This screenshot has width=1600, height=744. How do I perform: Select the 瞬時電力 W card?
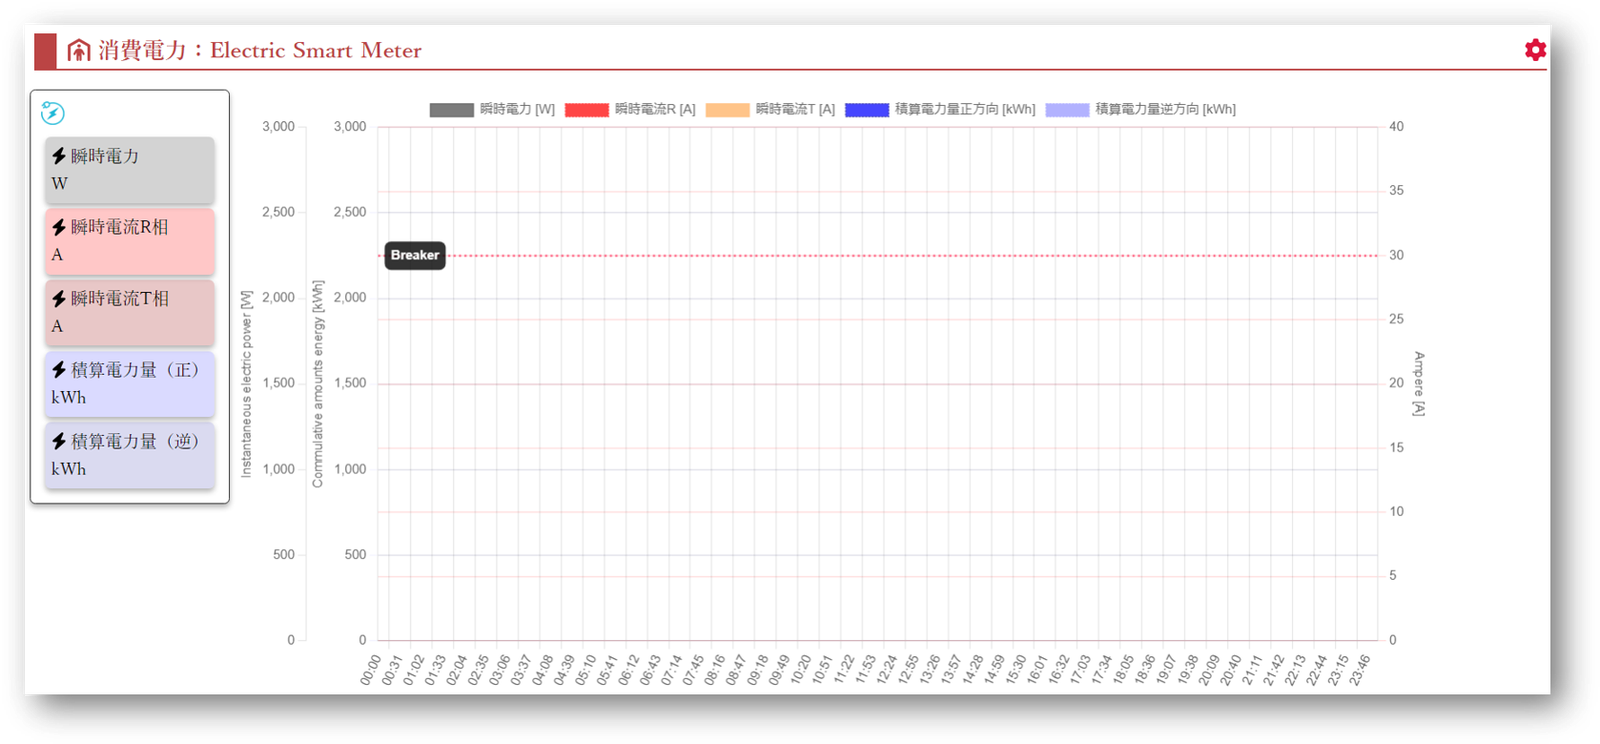pyautogui.click(x=130, y=170)
